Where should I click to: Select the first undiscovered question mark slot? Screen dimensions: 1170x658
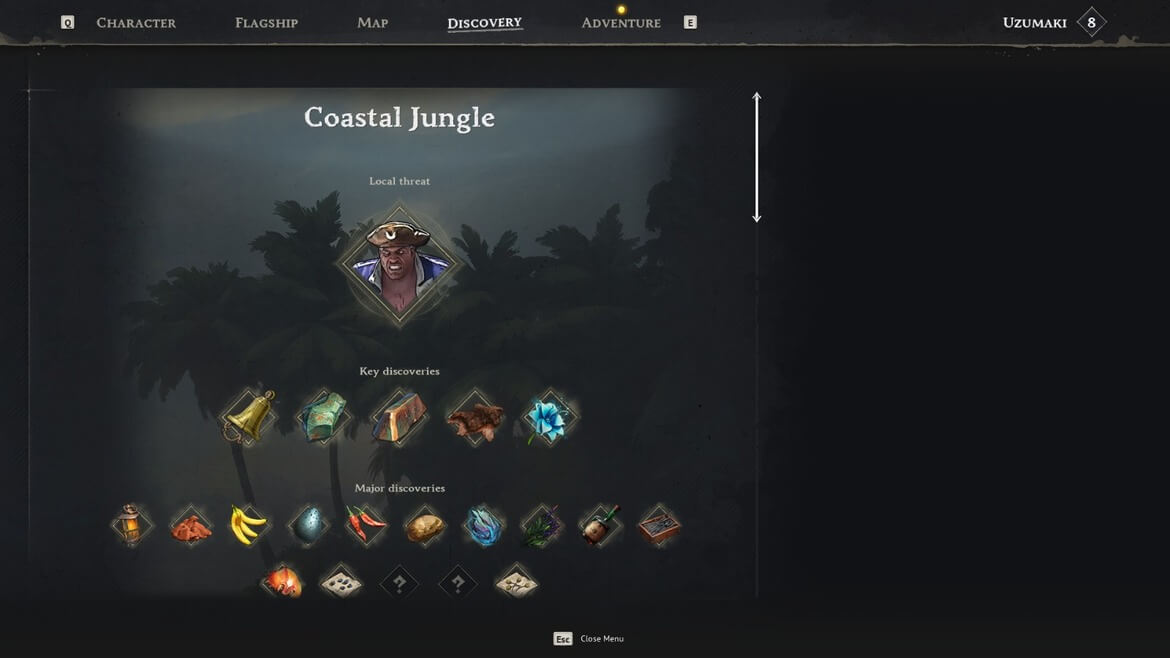coord(399,583)
